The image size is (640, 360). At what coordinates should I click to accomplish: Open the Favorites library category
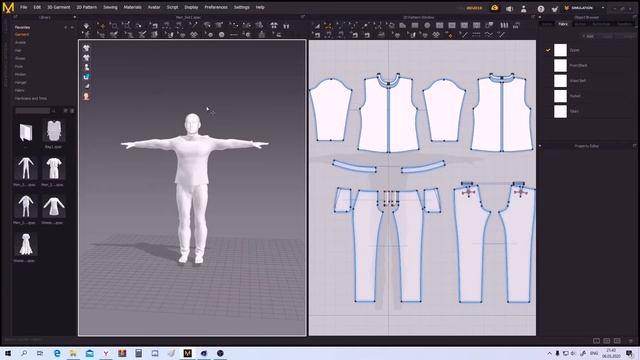click(22, 27)
